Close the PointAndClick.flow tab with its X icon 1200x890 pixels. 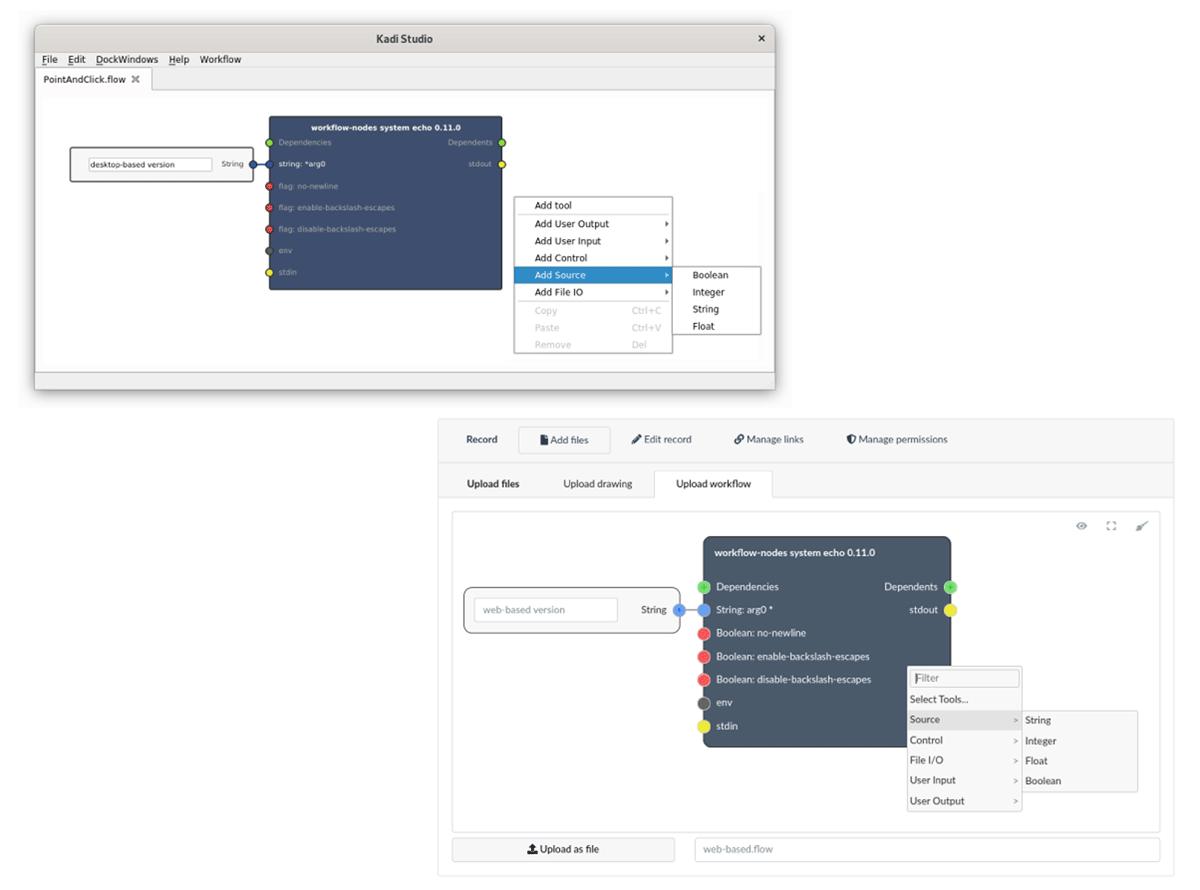136,79
